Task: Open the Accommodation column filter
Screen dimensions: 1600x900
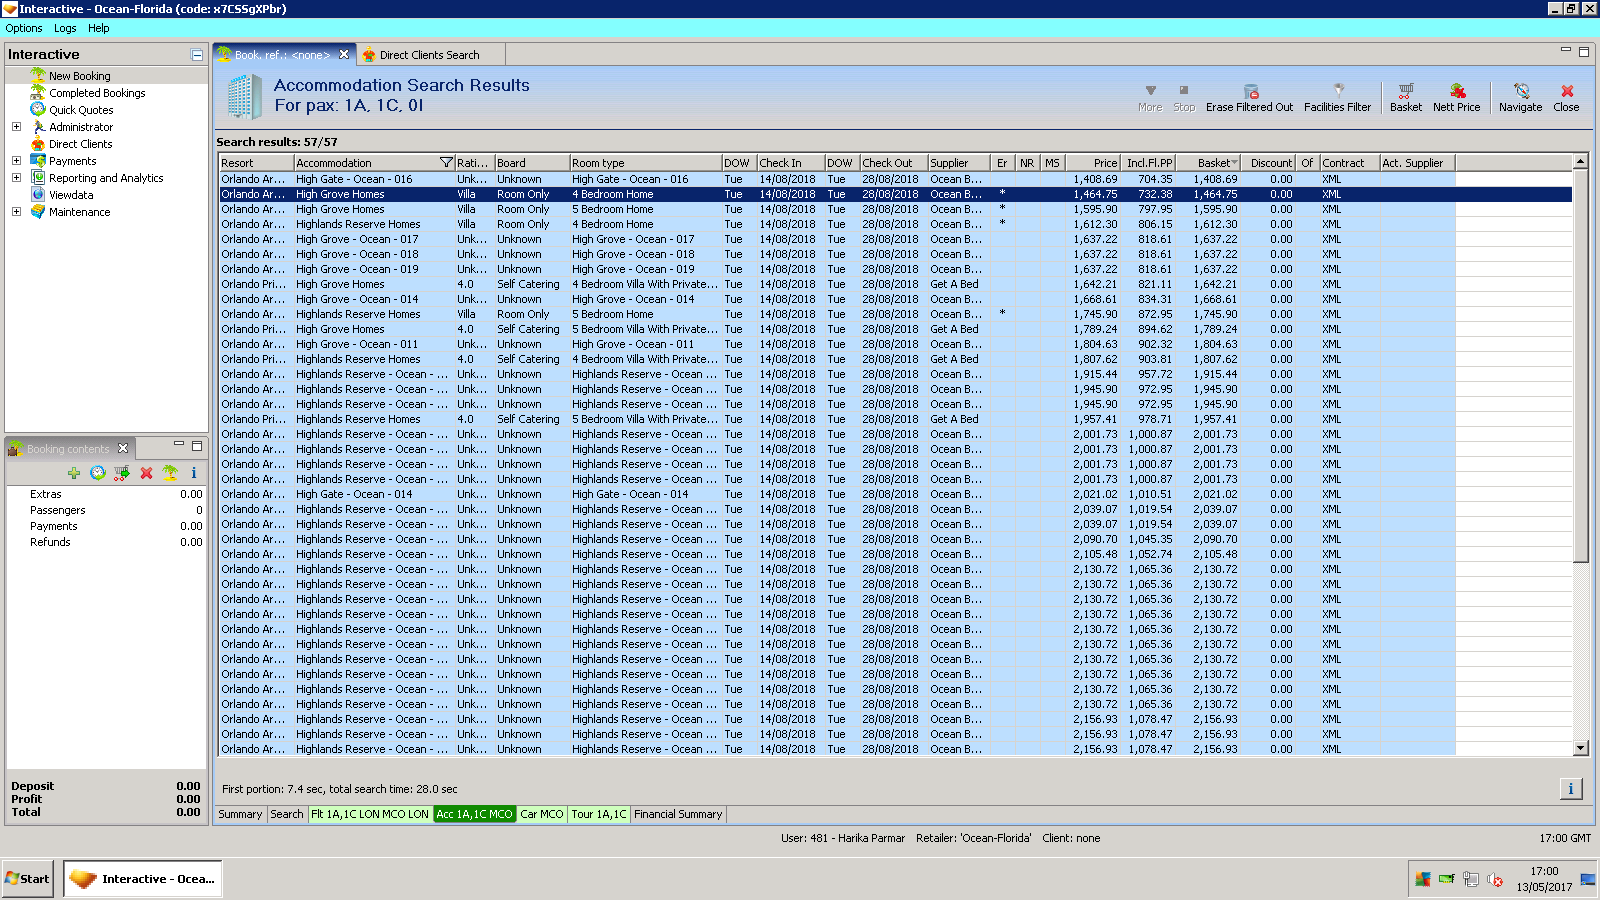Action: click(446, 163)
